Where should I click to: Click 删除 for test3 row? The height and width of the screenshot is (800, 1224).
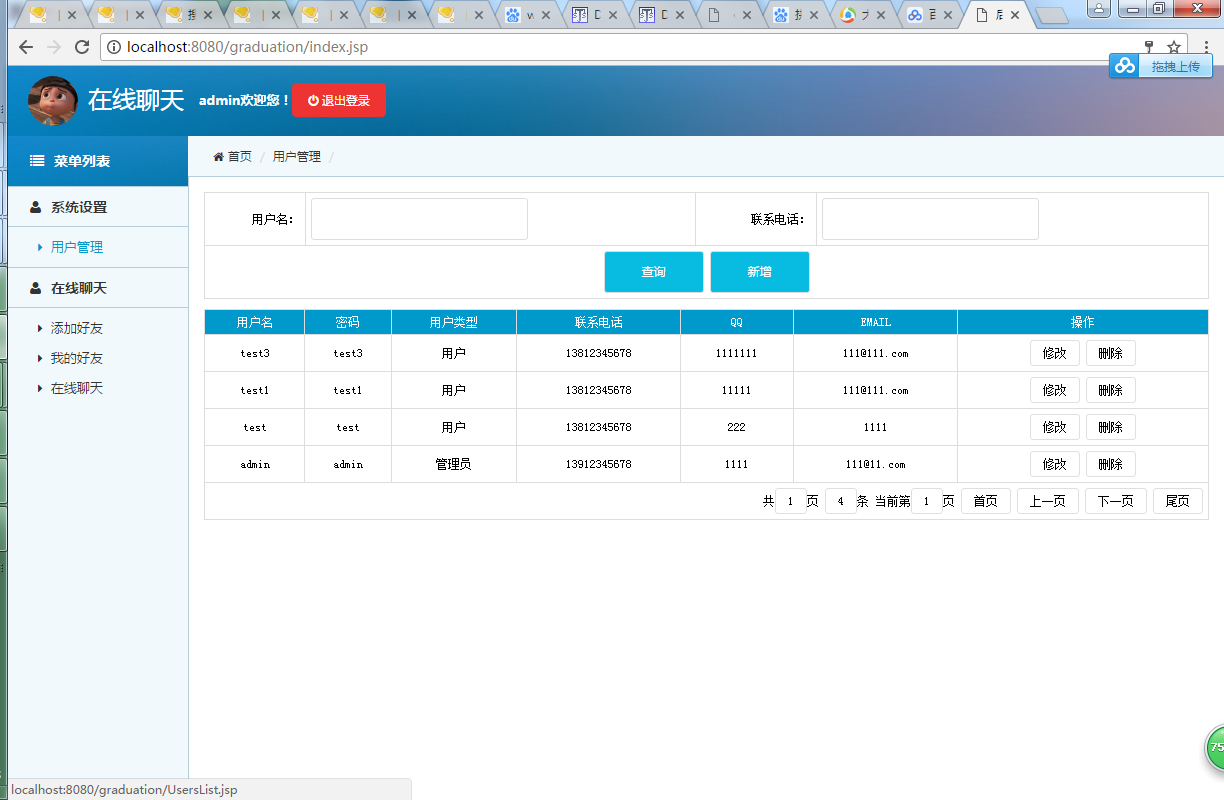click(1111, 353)
